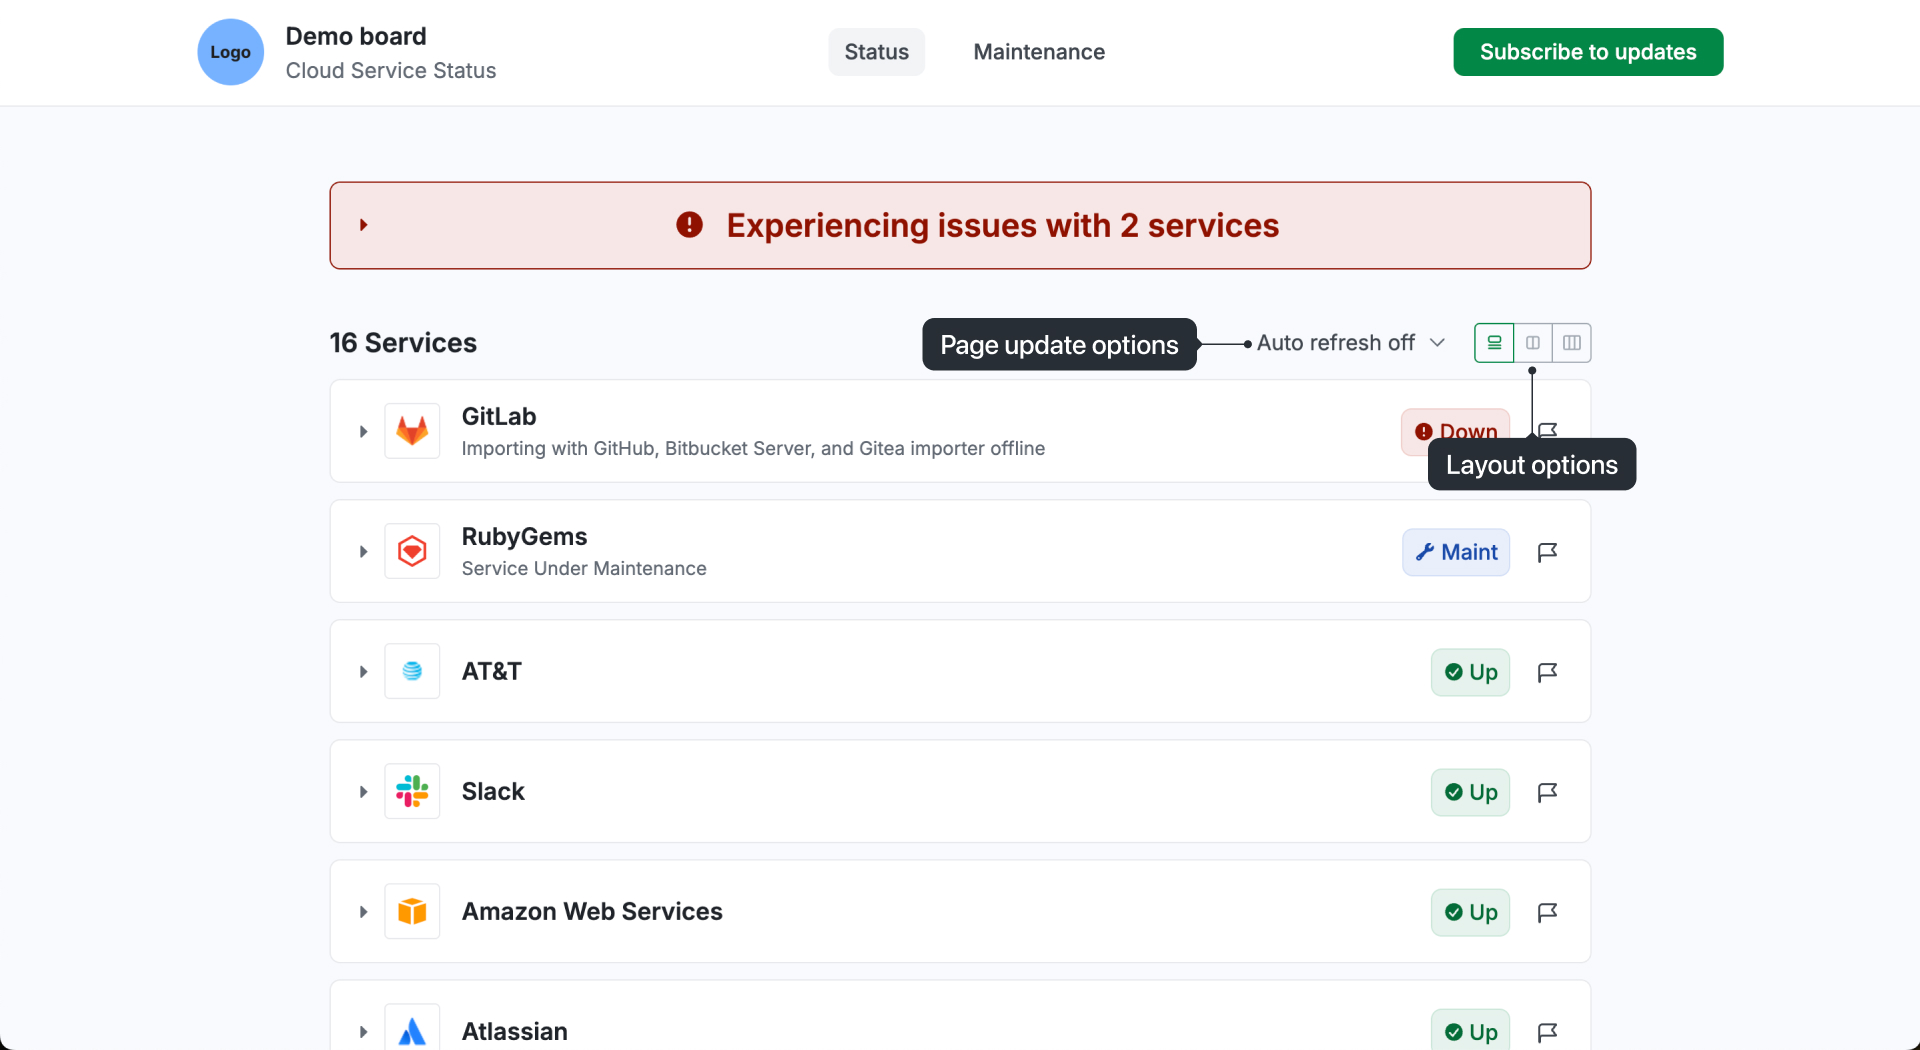
Task: Switch to three-column layout
Action: [1572, 343]
